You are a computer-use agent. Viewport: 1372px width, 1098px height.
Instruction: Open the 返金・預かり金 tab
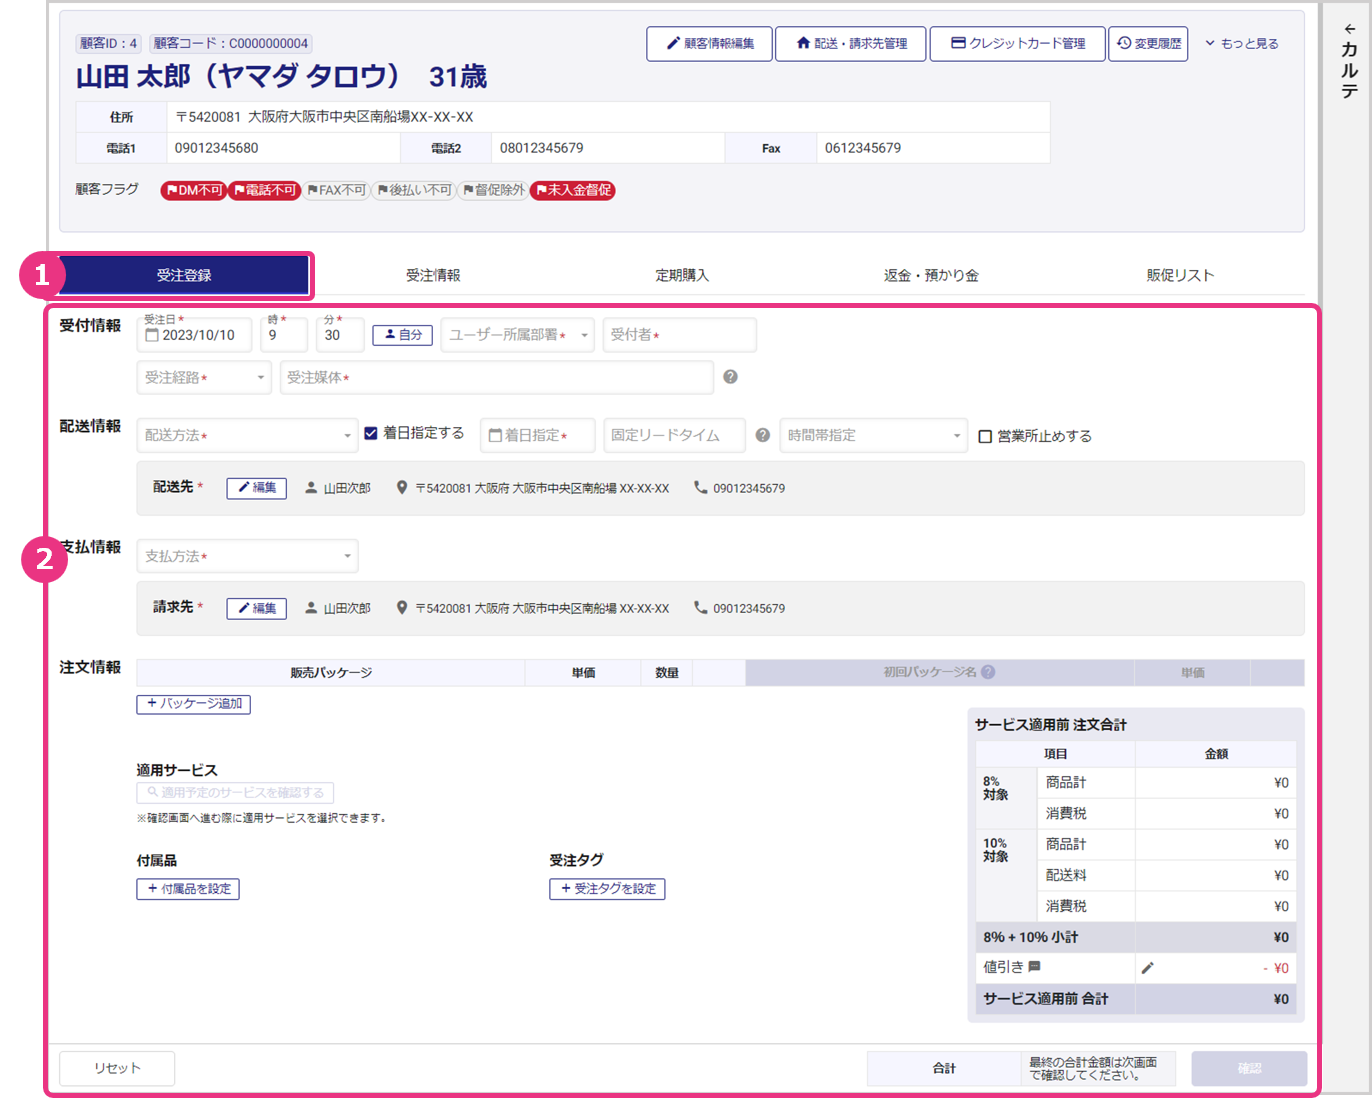click(x=930, y=275)
